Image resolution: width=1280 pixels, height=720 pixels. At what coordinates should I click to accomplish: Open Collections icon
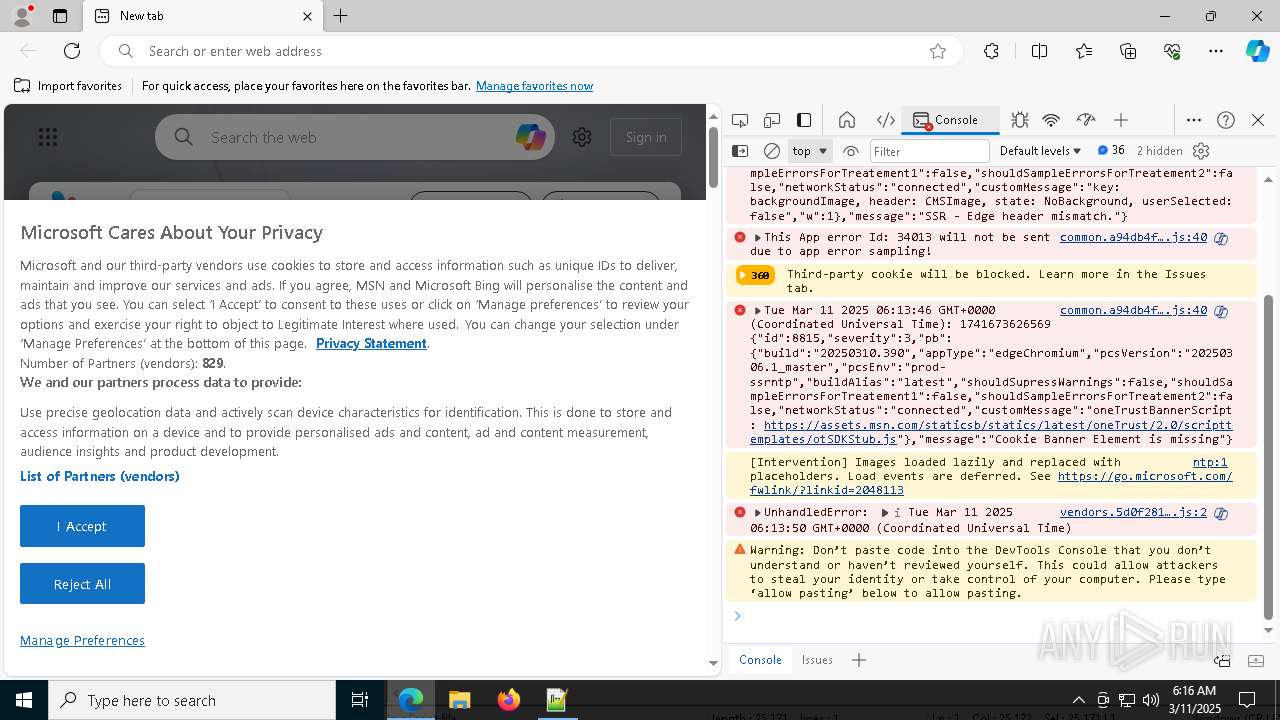[x=1128, y=51]
